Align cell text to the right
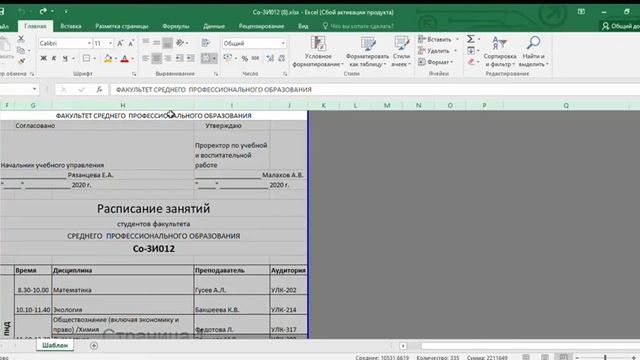 (x=167, y=58)
